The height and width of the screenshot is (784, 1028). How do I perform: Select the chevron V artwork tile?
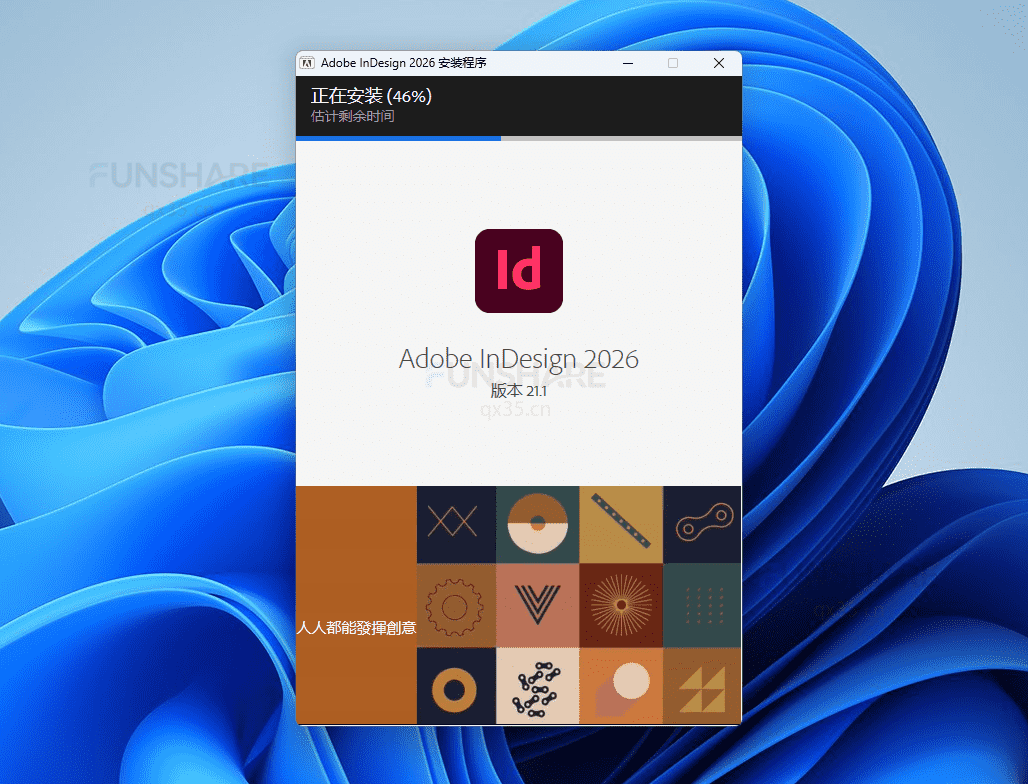click(x=537, y=604)
